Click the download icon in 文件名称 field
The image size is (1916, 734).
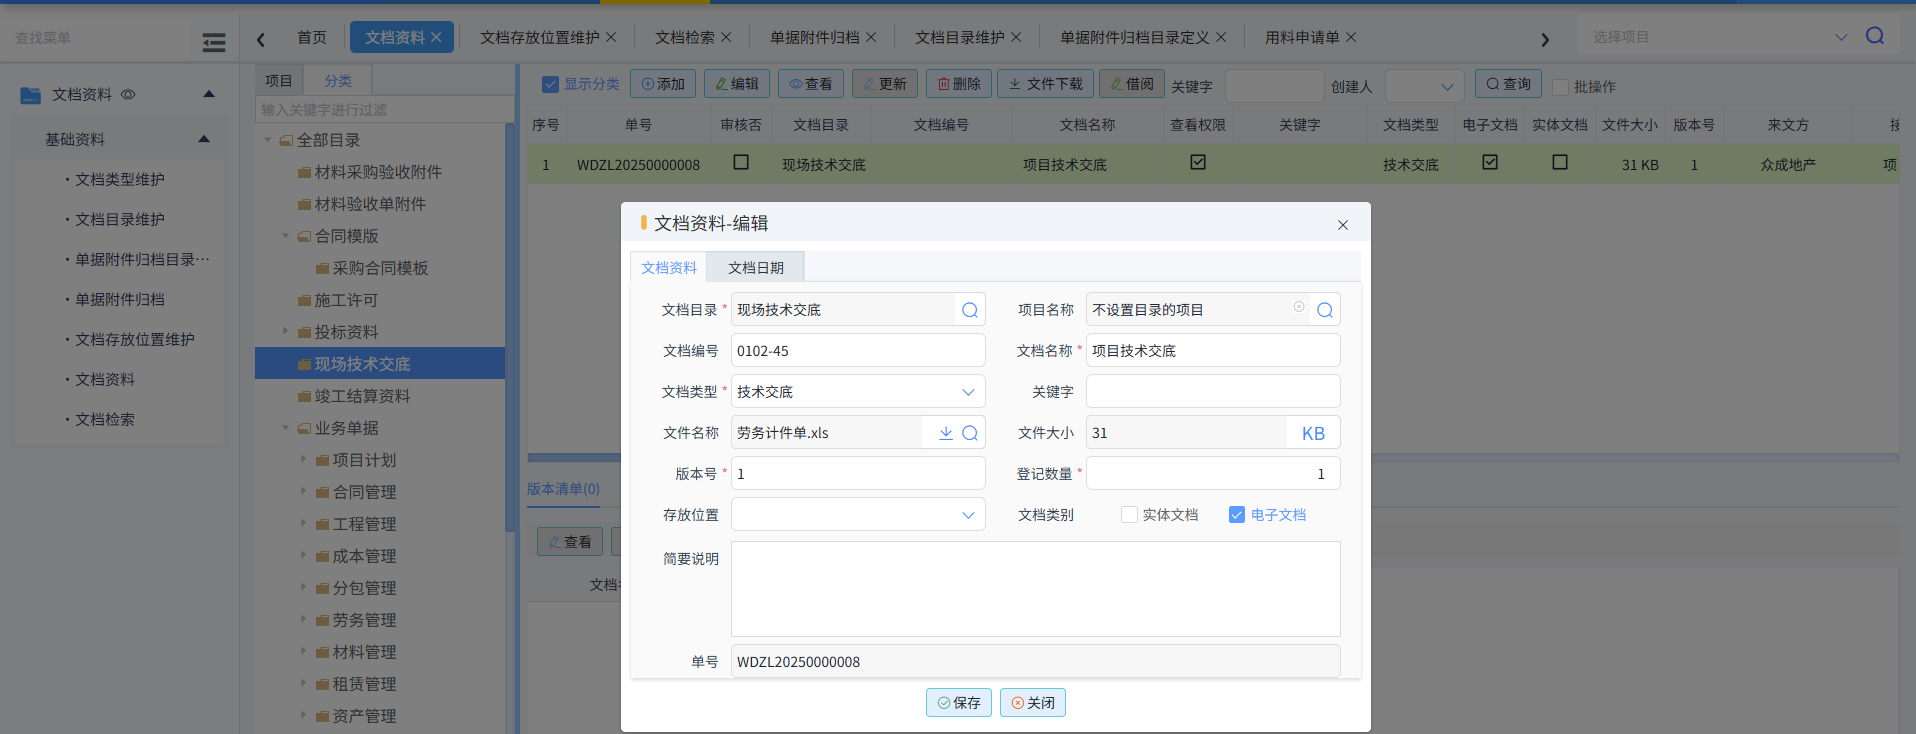pyautogui.click(x=945, y=433)
